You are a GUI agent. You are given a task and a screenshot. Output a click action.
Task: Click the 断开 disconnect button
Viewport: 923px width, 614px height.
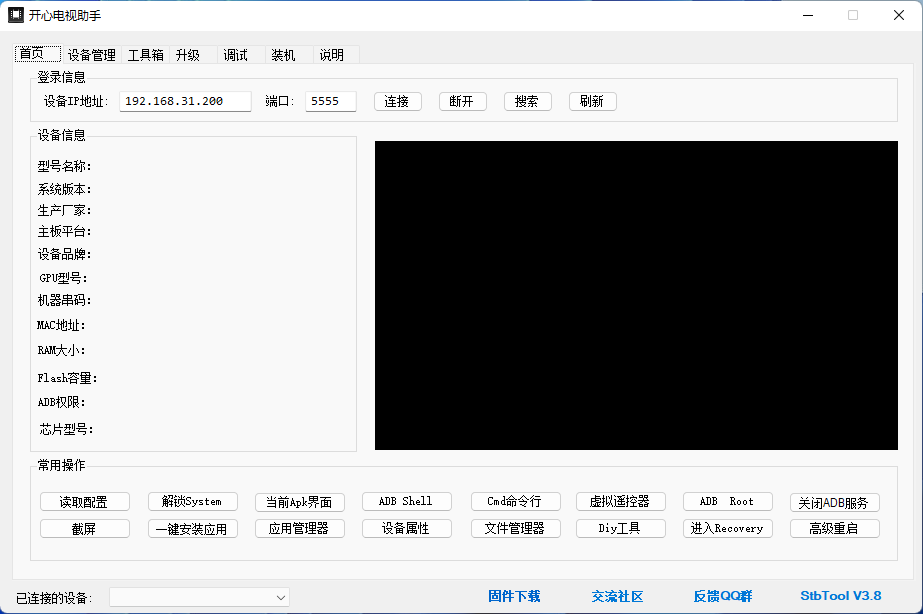(x=462, y=101)
